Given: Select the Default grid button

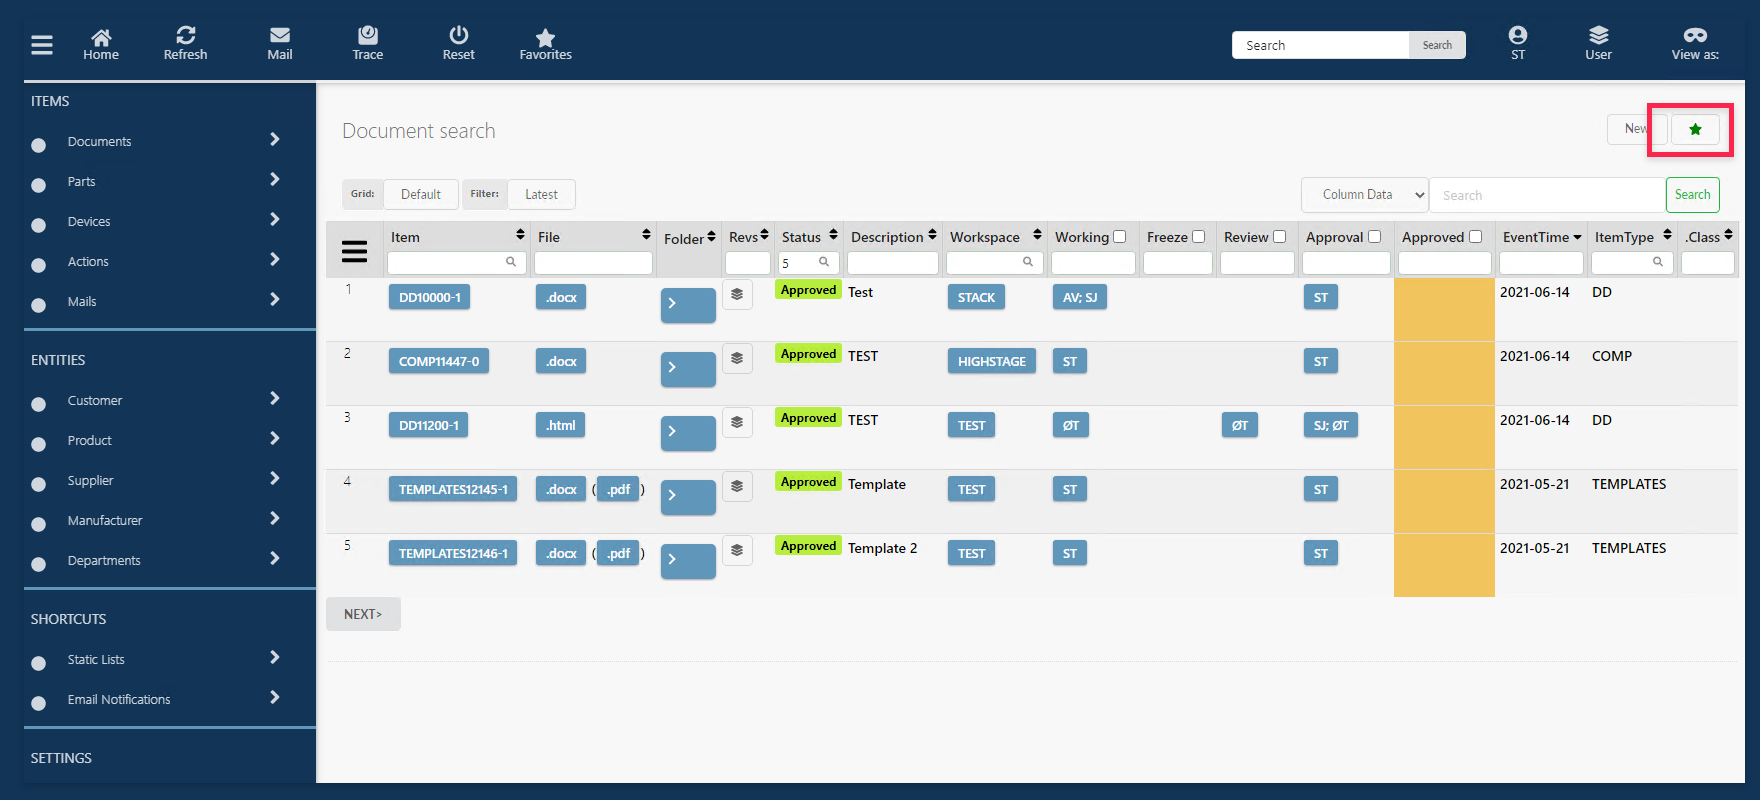Looking at the screenshot, I should [x=421, y=194].
